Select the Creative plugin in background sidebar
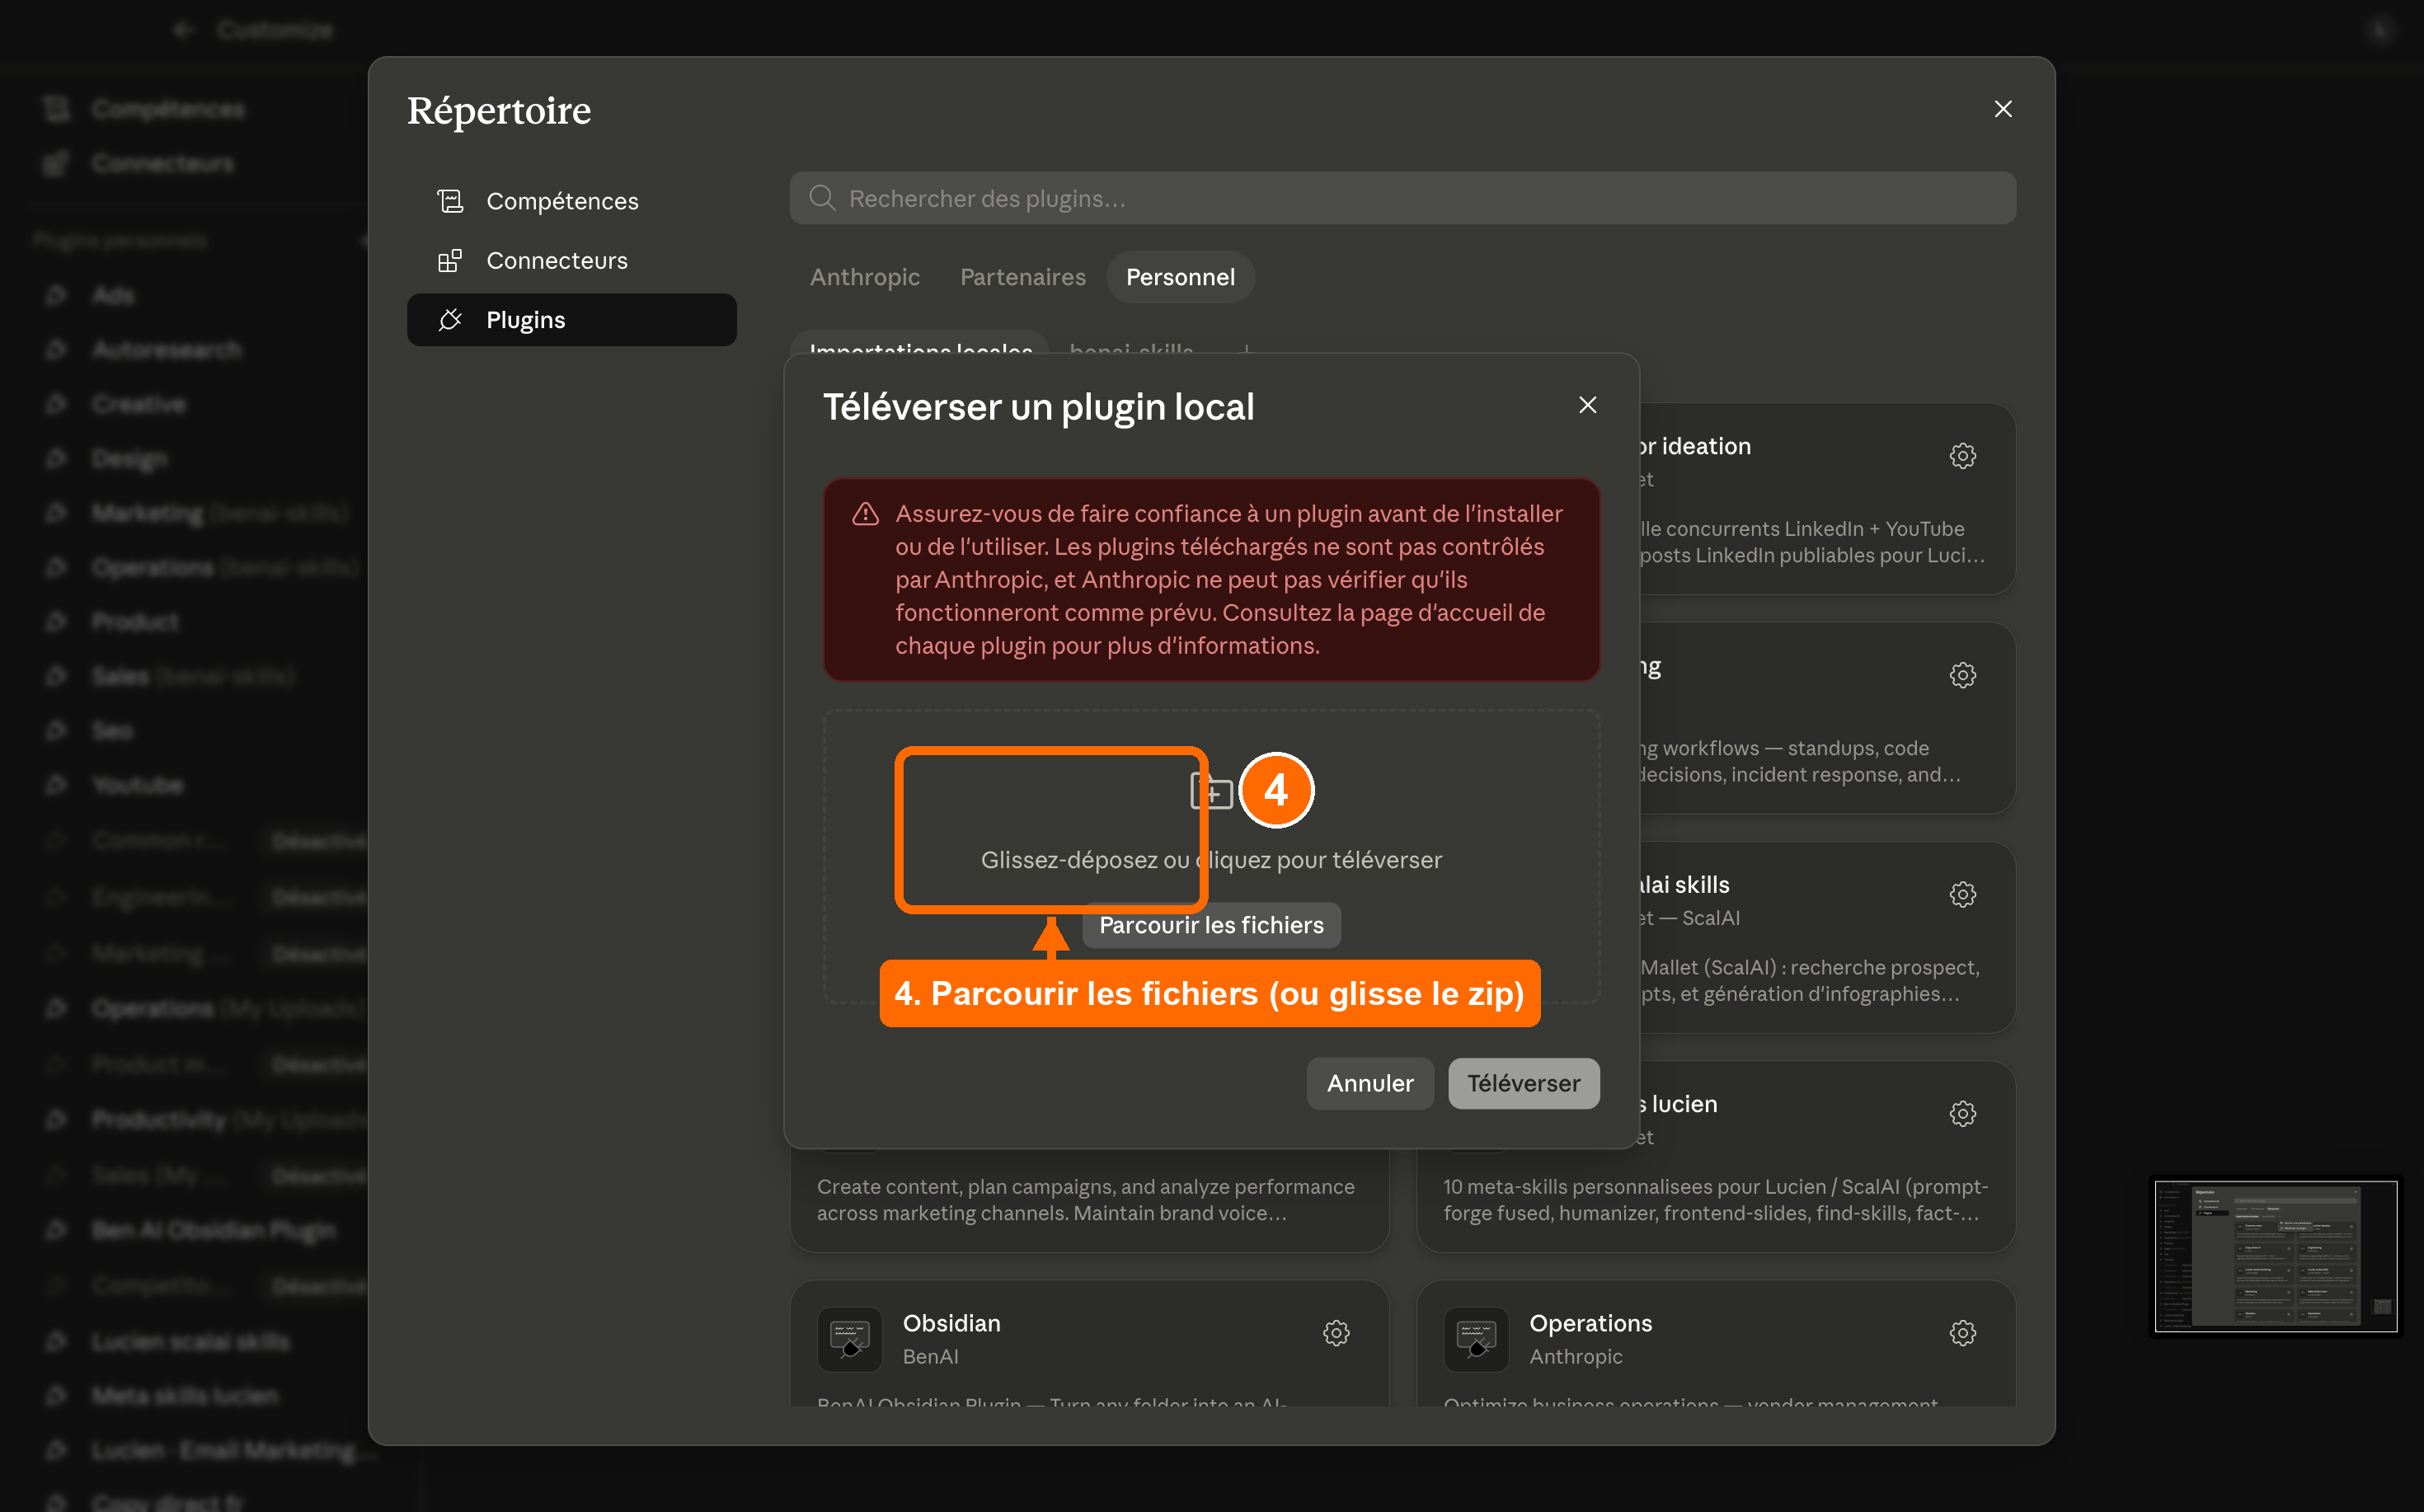Viewport: 2424px width, 1512px height. [138, 404]
